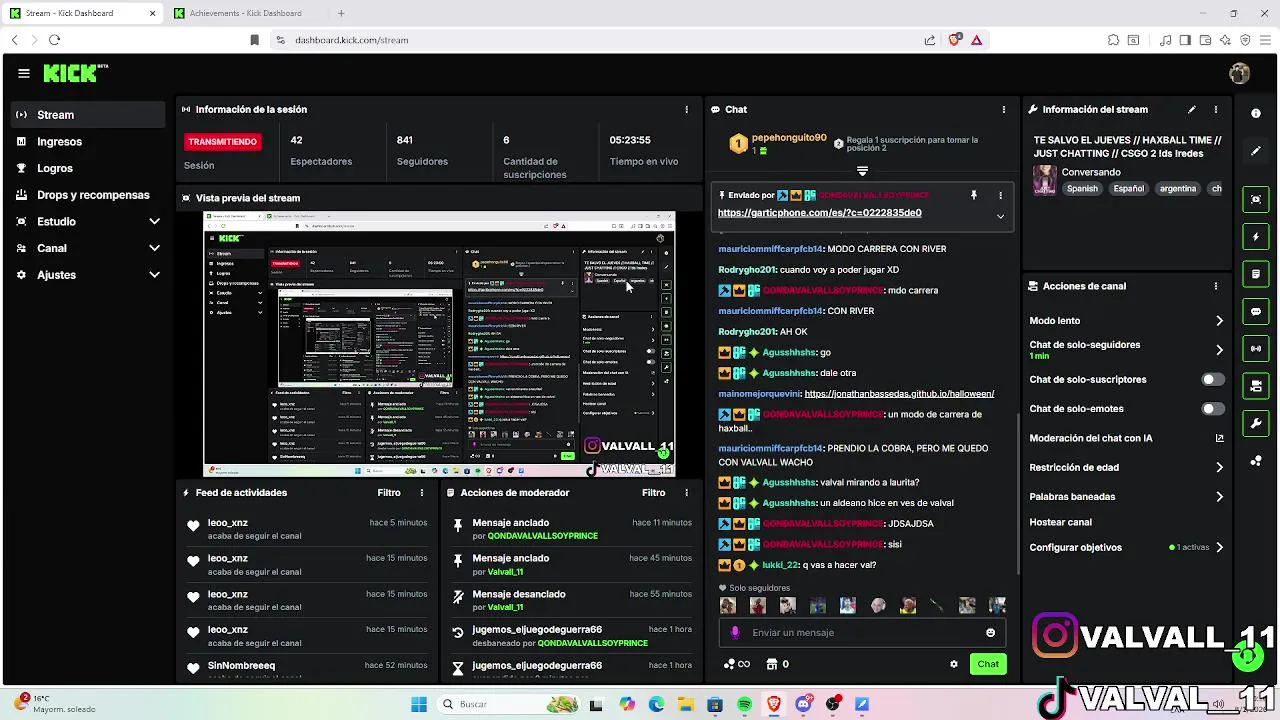
Task: Open options menu of Feed de actividades
Action: point(422,492)
